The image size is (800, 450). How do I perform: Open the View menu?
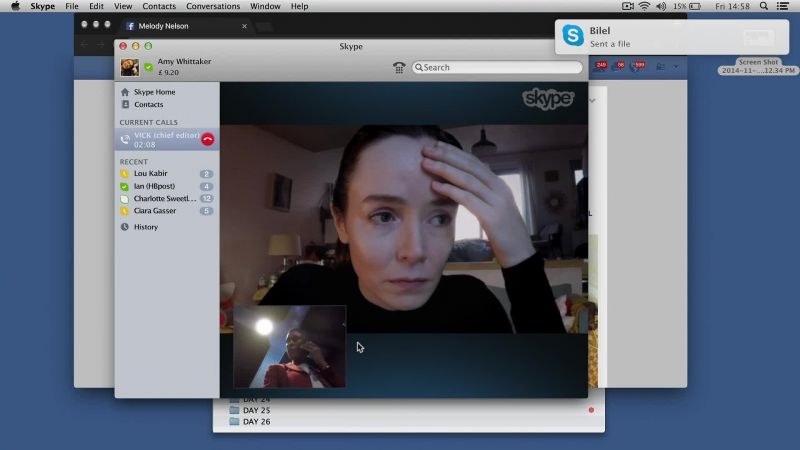(x=123, y=6)
